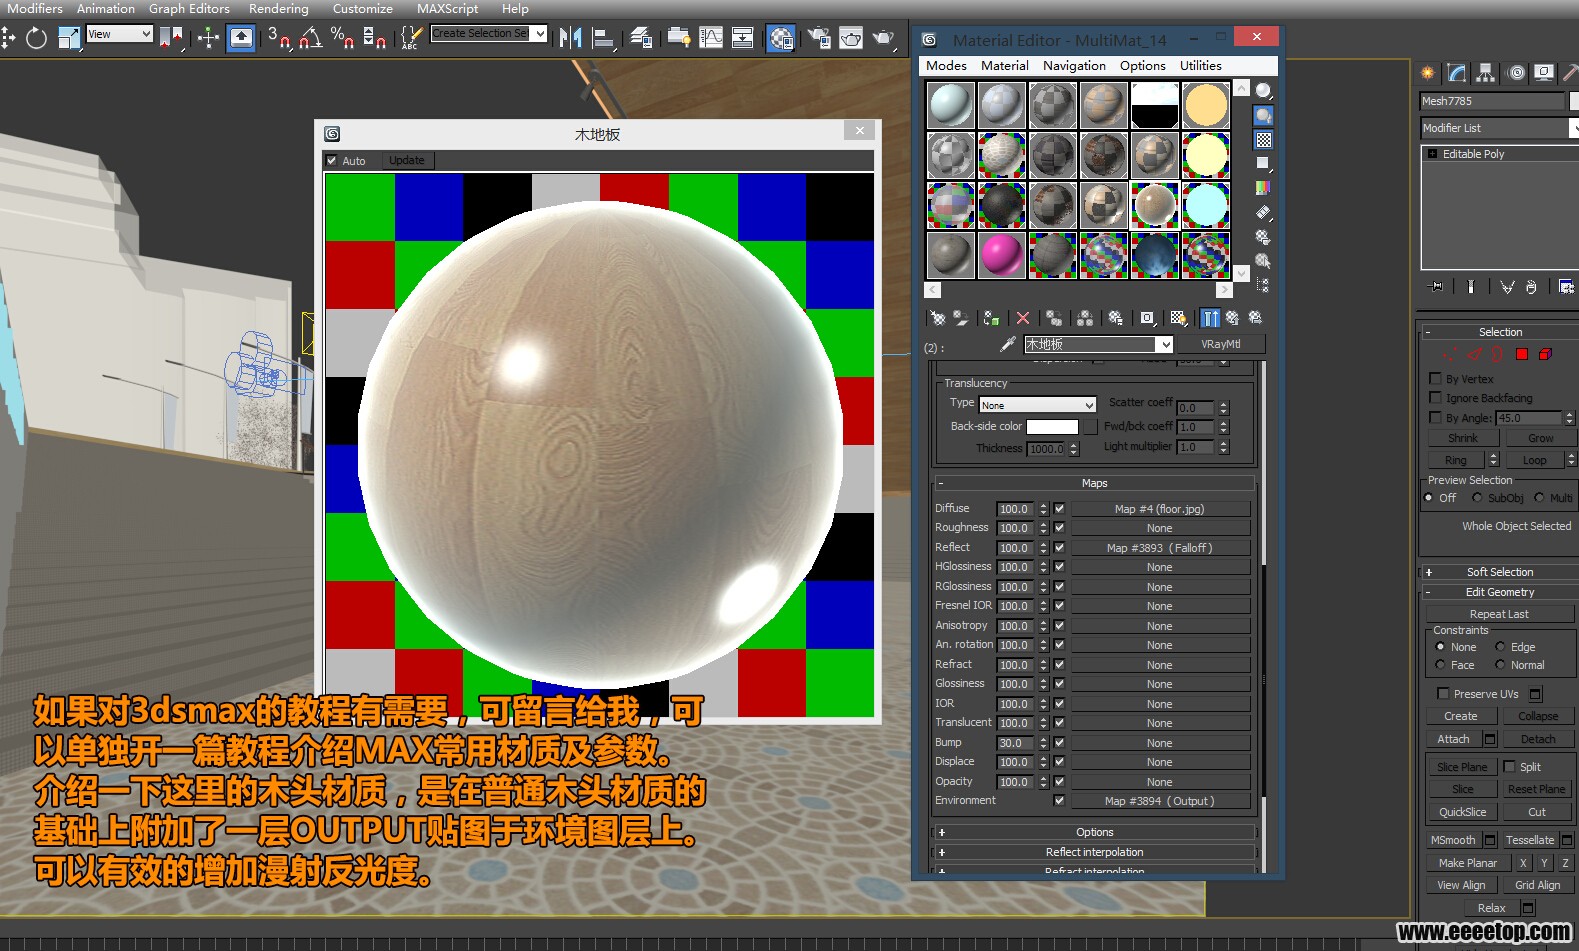Image resolution: width=1579 pixels, height=951 pixels.
Task: Toggle the sample slot Background checker icon
Action: (x=1264, y=140)
